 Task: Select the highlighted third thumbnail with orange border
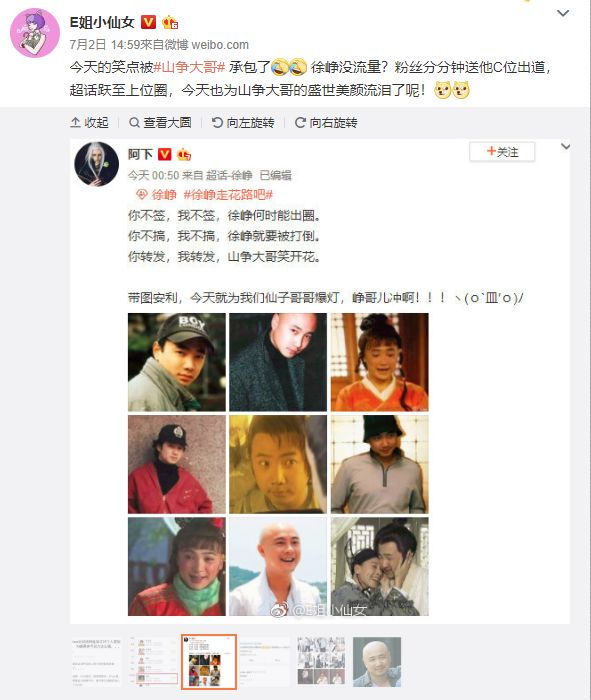208,662
